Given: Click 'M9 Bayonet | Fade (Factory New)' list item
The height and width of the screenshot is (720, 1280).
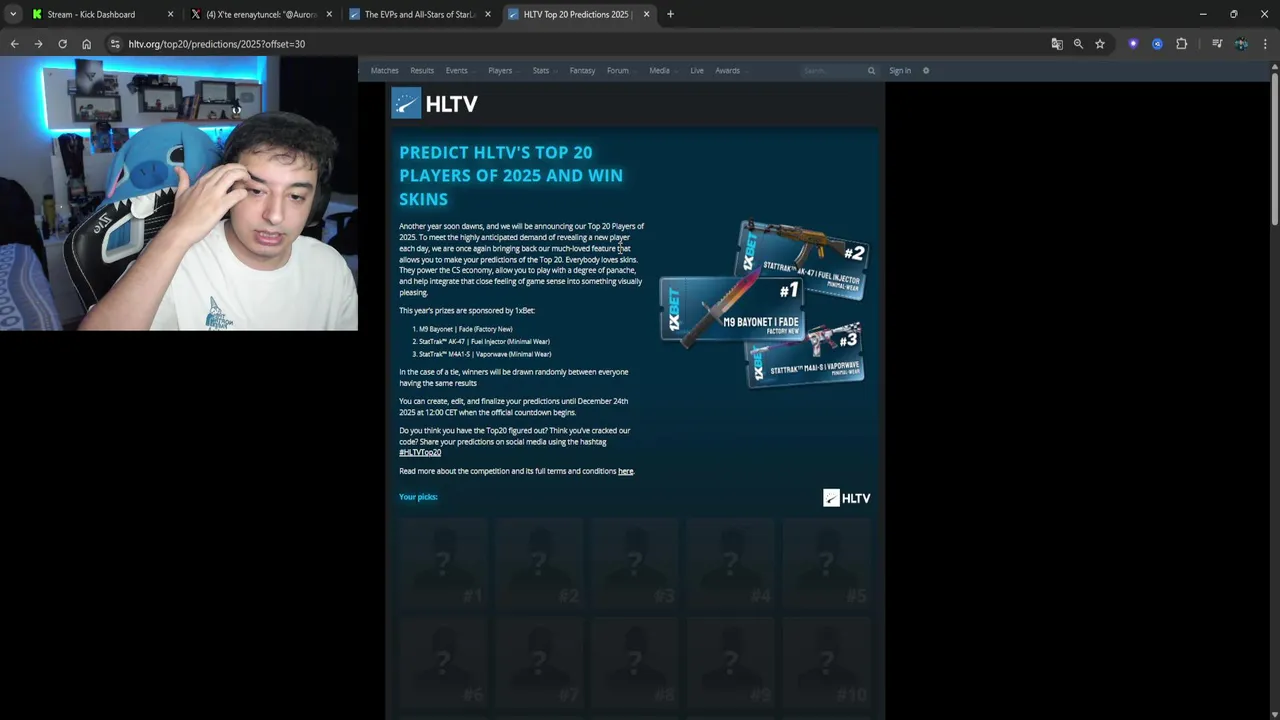Looking at the screenshot, I should pos(465,329).
